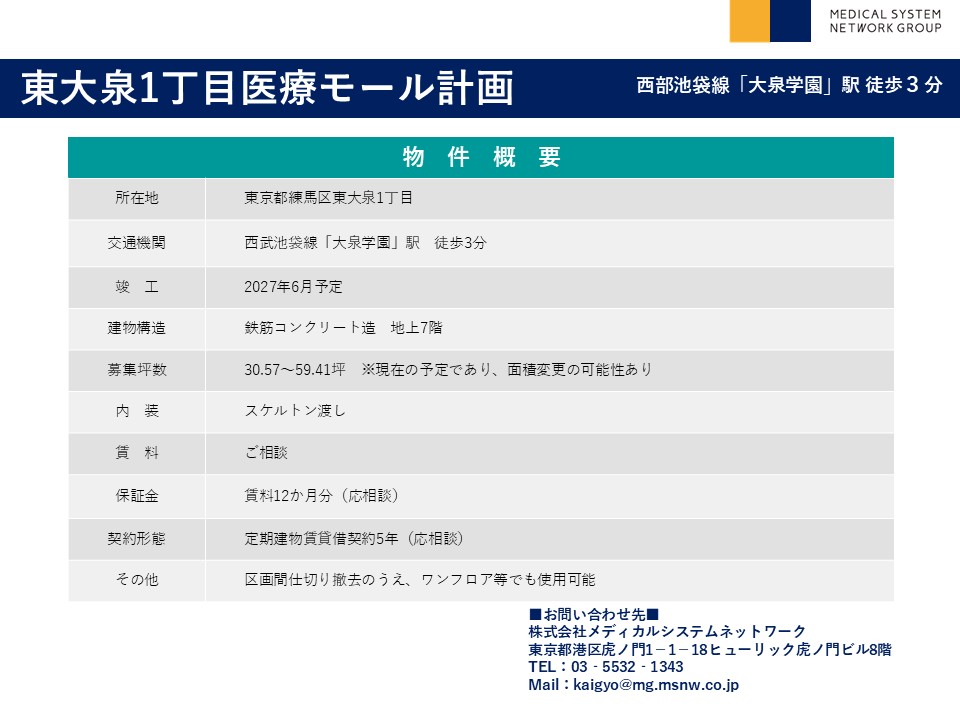Click the orange square in the logo
The image size is (960, 720).
[749, 21]
